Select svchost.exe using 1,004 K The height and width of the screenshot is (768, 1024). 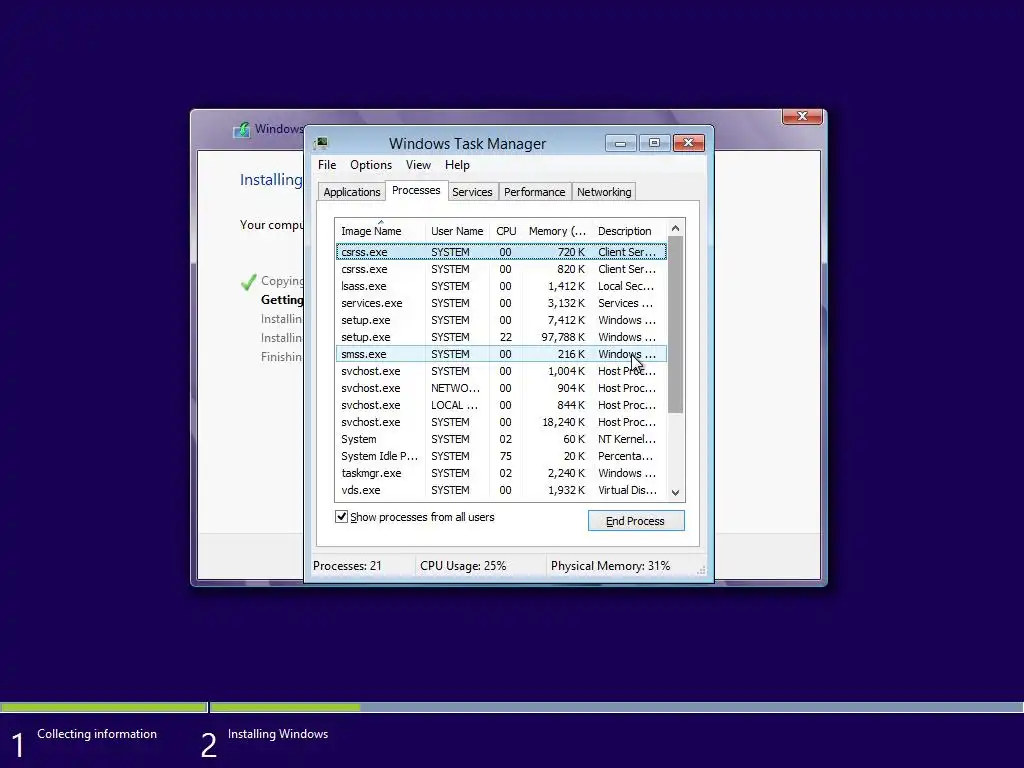tap(501, 371)
